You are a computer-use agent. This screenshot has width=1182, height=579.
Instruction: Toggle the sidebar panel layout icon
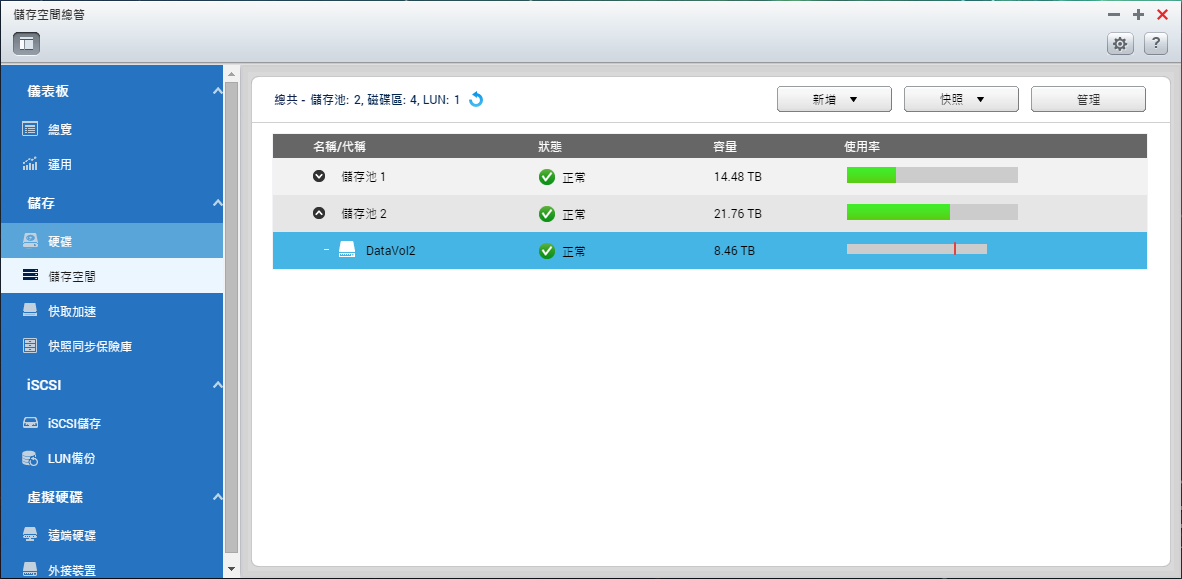click(x=26, y=43)
